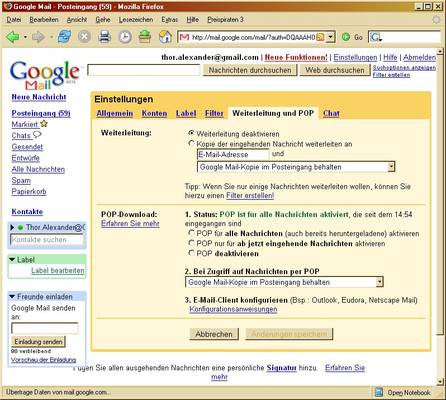Screen dimensions: 446x400
Task: Click the Gmail favicon in the address bar
Action: [x=184, y=37]
